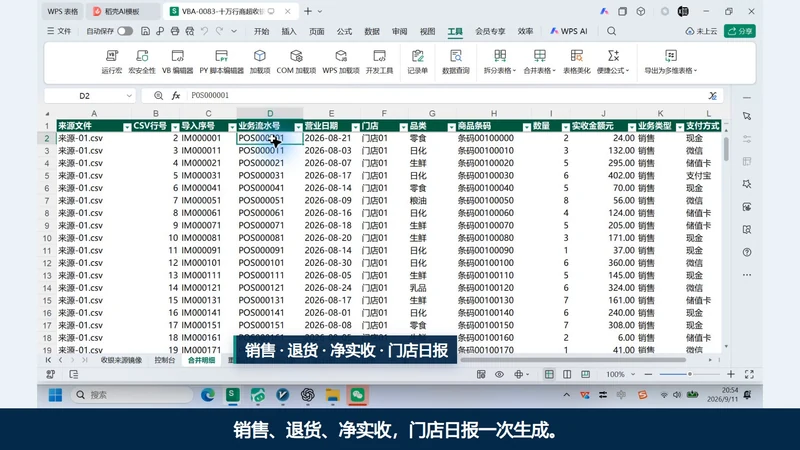Open filter dropdown for CSV行号 column
The height and width of the screenshot is (450, 800).
(x=175, y=127)
